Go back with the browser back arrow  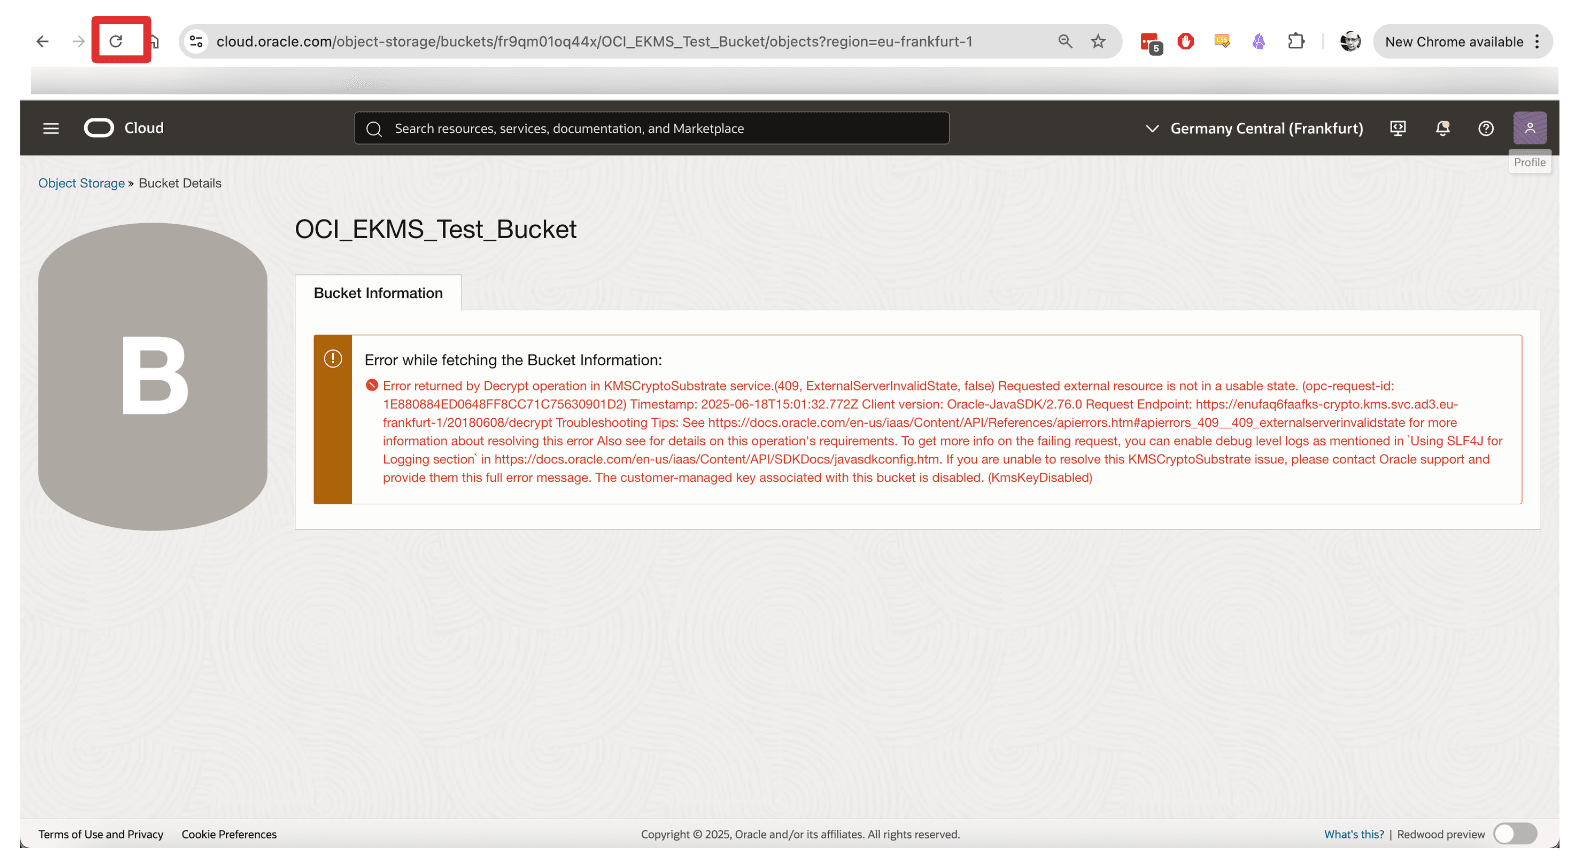pos(42,41)
